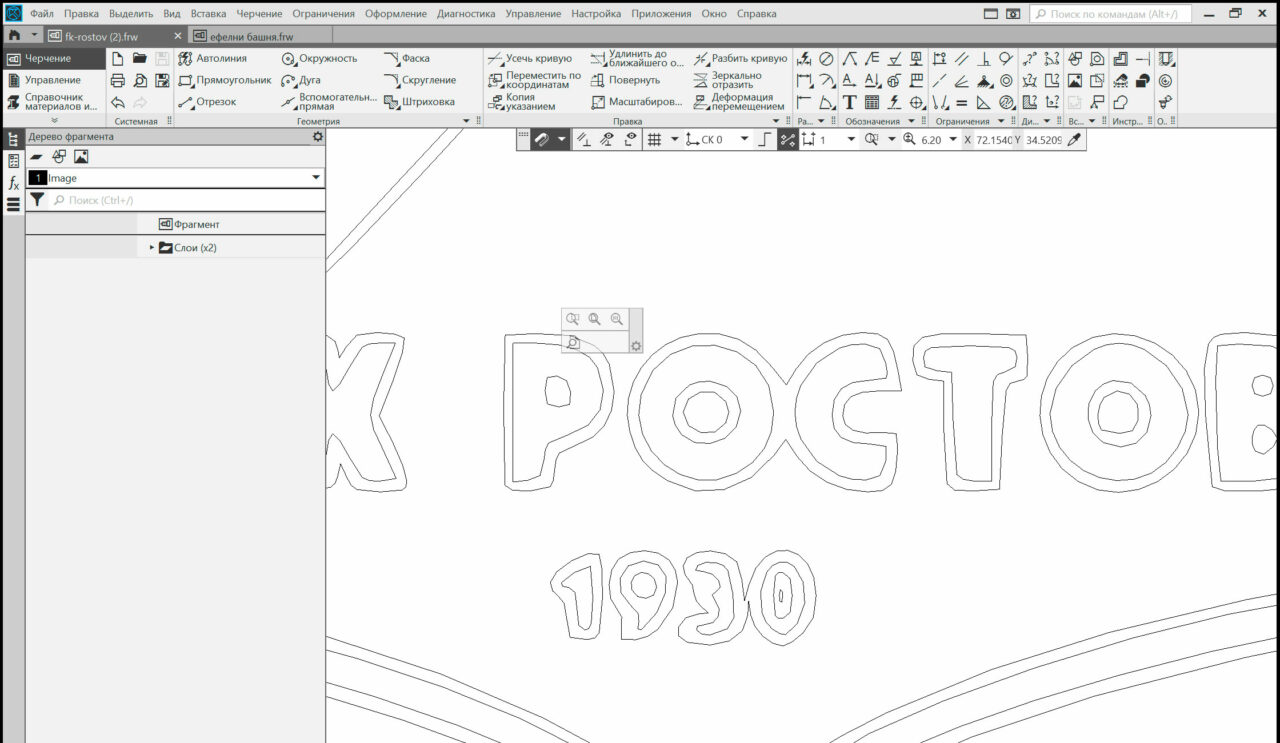The image size is (1280, 743).
Task: Toggle snapping magnet on quick toolbar
Action: [x=541, y=140]
